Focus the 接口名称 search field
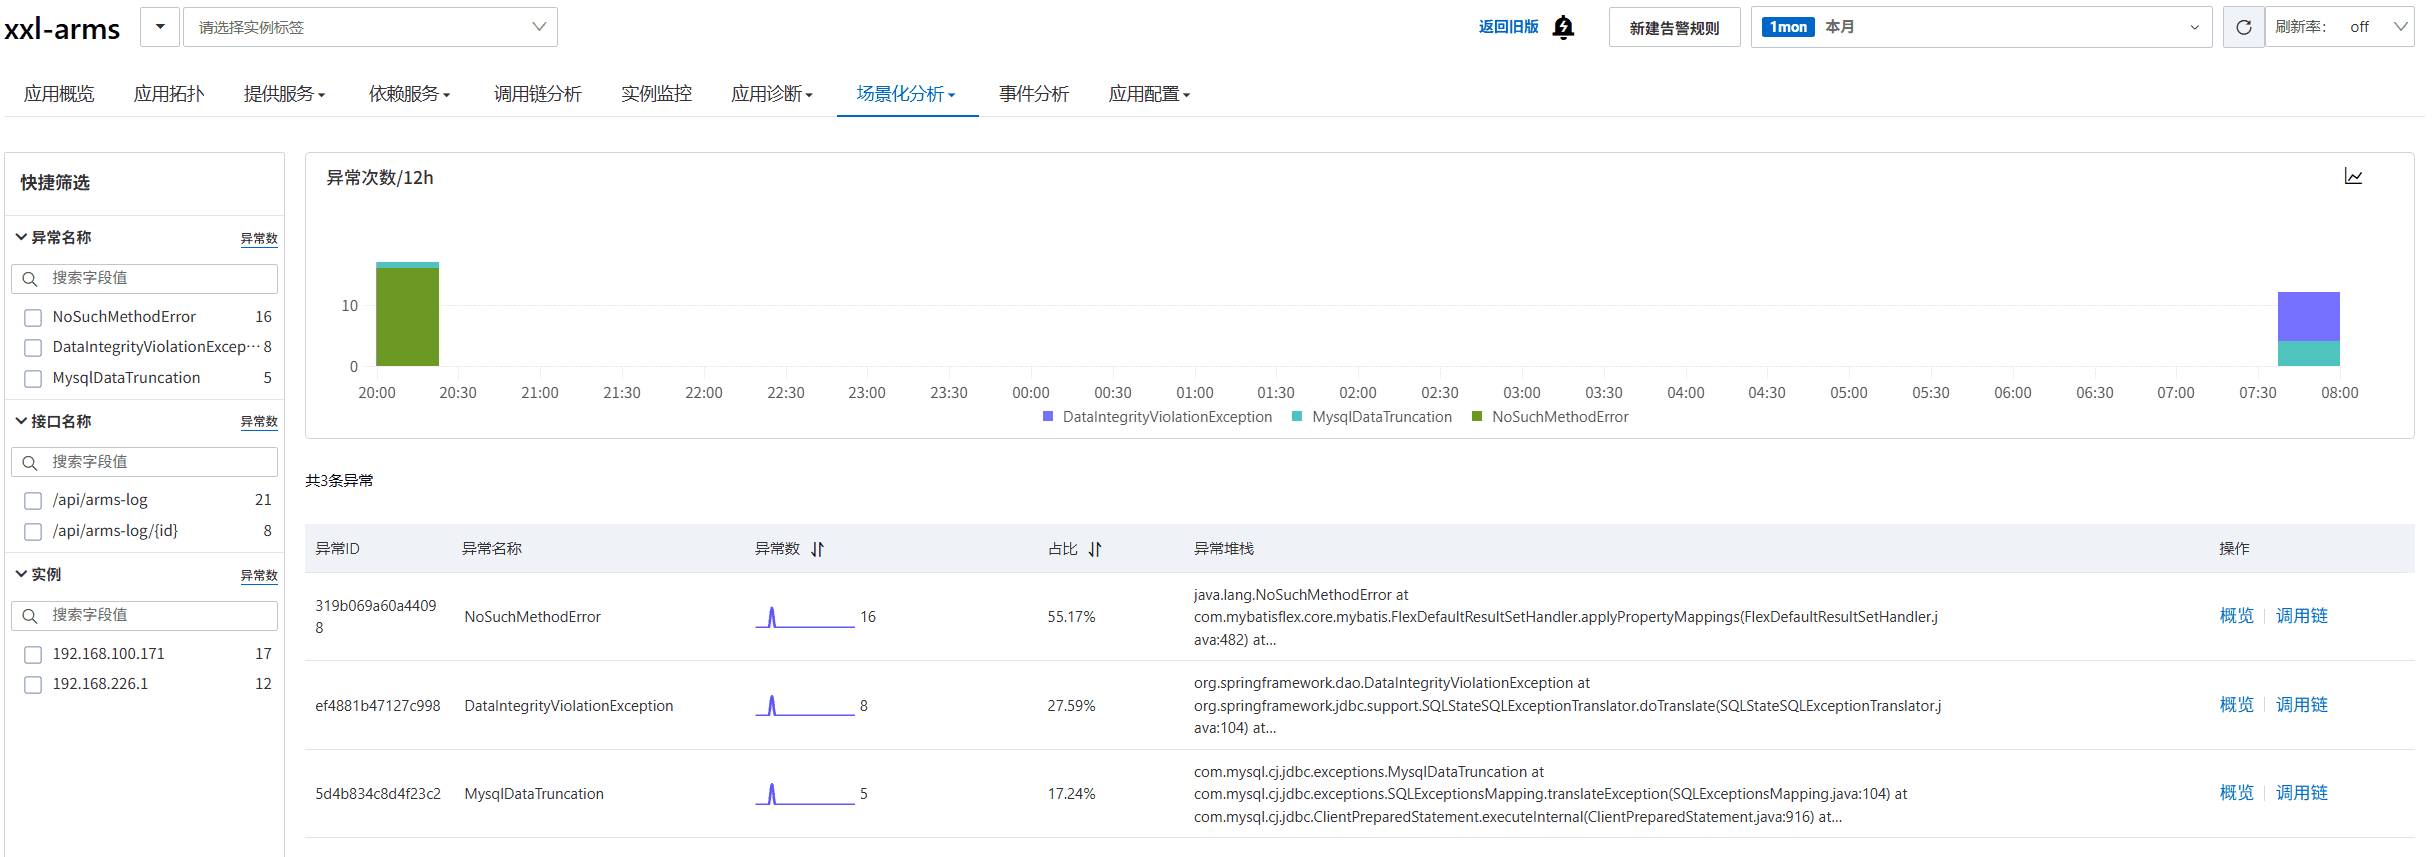The height and width of the screenshot is (857, 2432). [144, 462]
